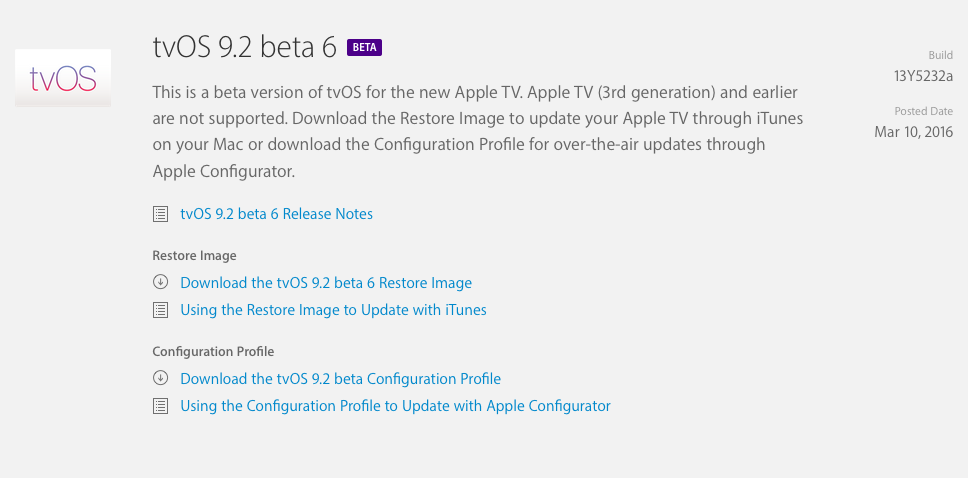This screenshot has height=478, width=968.
Task: Open Using the Restore Image to Update with iTunes
Action: 333,310
